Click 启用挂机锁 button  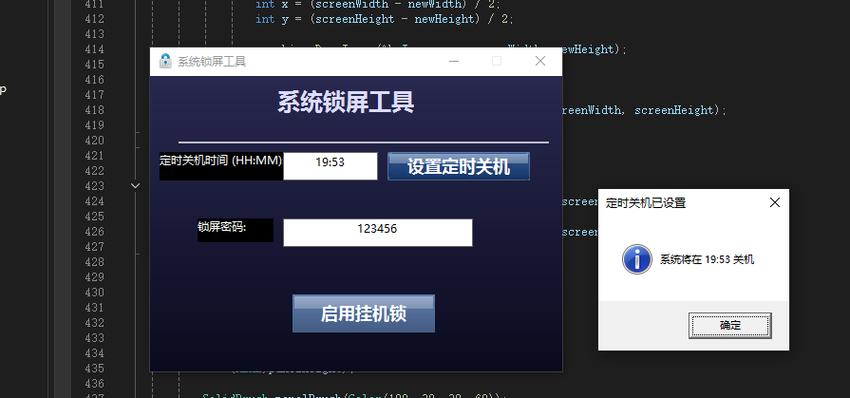pos(363,313)
